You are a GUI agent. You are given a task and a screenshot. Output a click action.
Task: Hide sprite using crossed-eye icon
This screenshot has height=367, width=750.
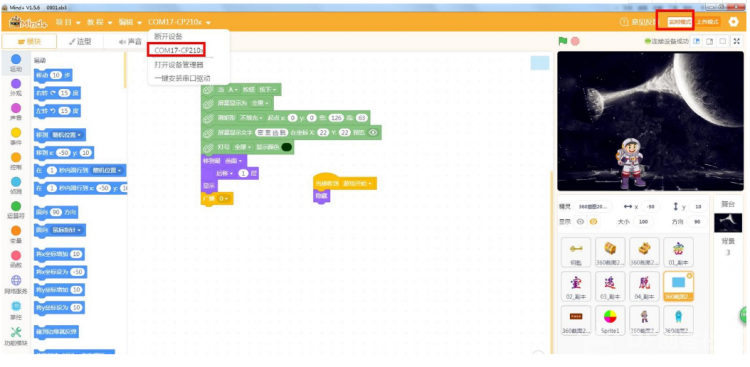click(594, 222)
